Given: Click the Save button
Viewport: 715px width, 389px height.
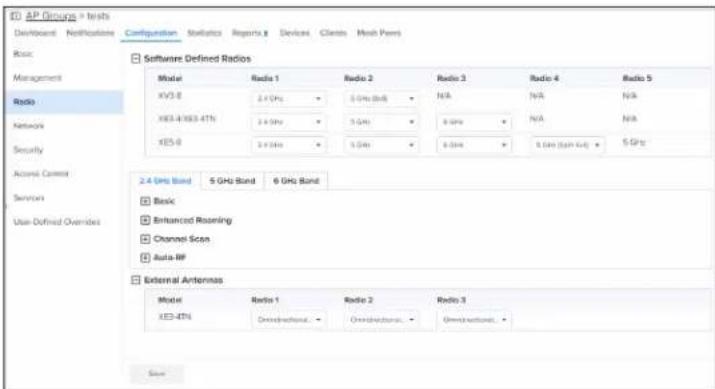Looking at the screenshot, I should click(157, 373).
